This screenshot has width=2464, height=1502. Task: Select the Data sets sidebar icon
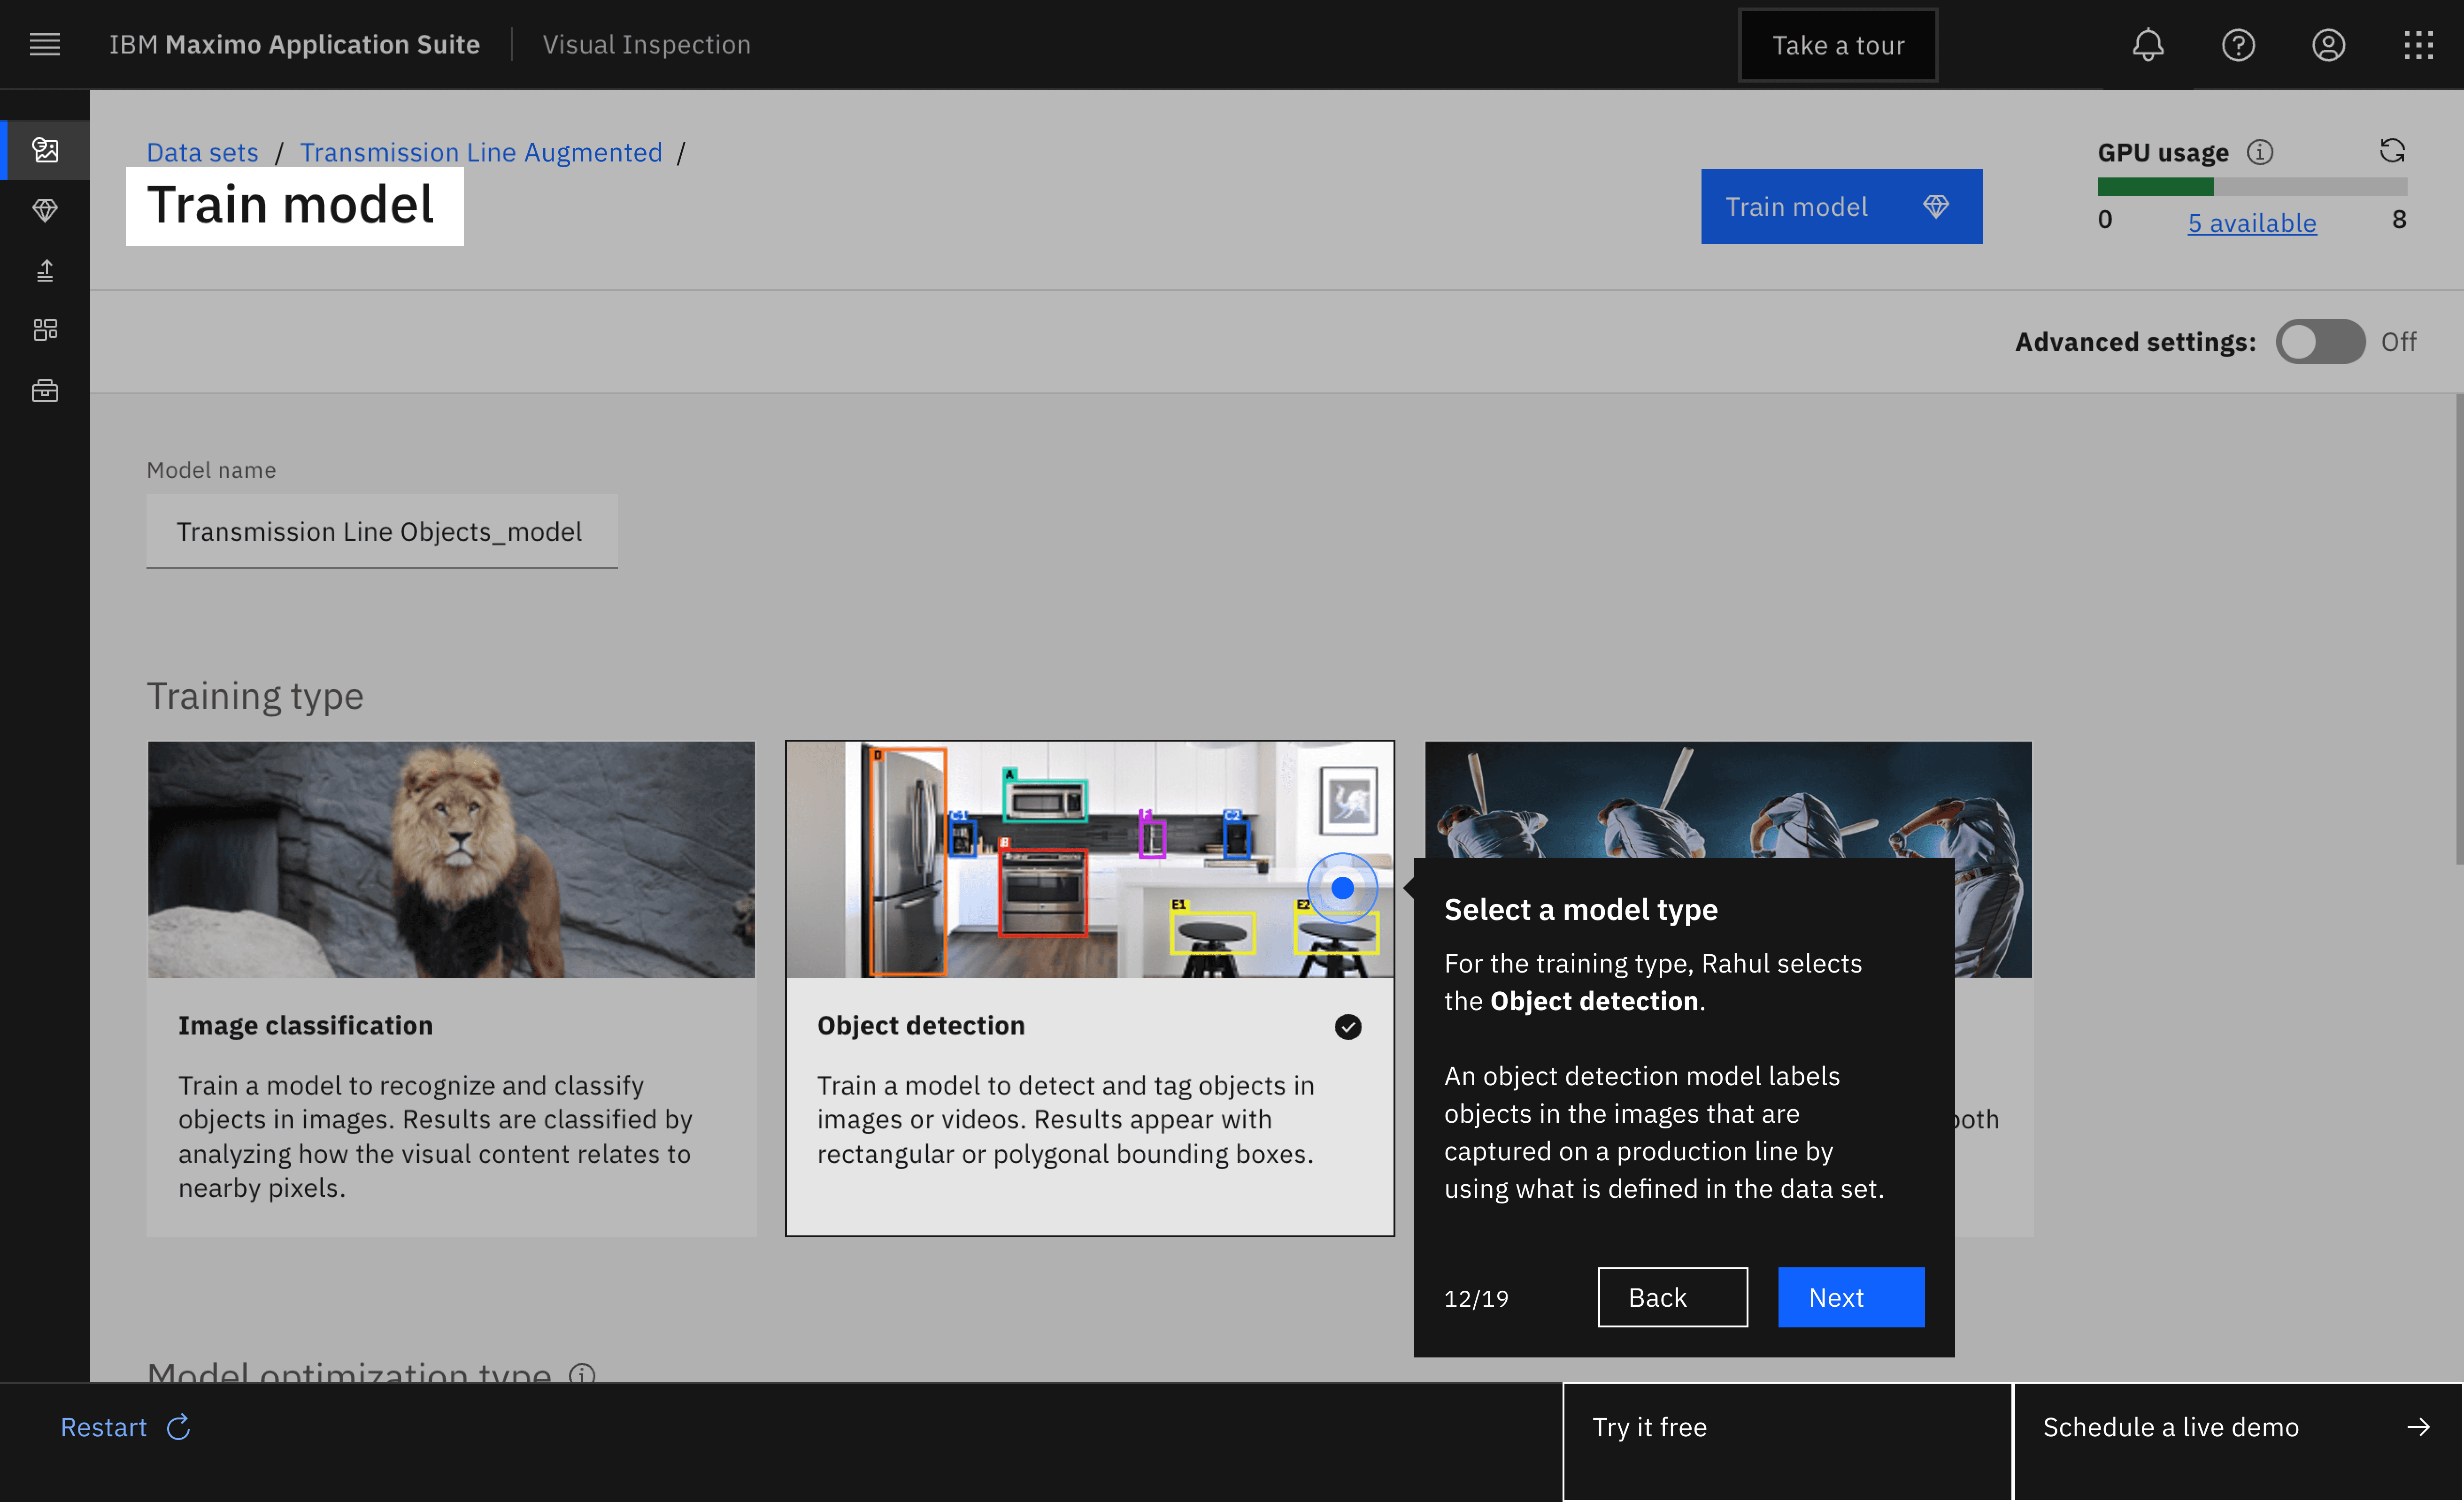click(45, 150)
